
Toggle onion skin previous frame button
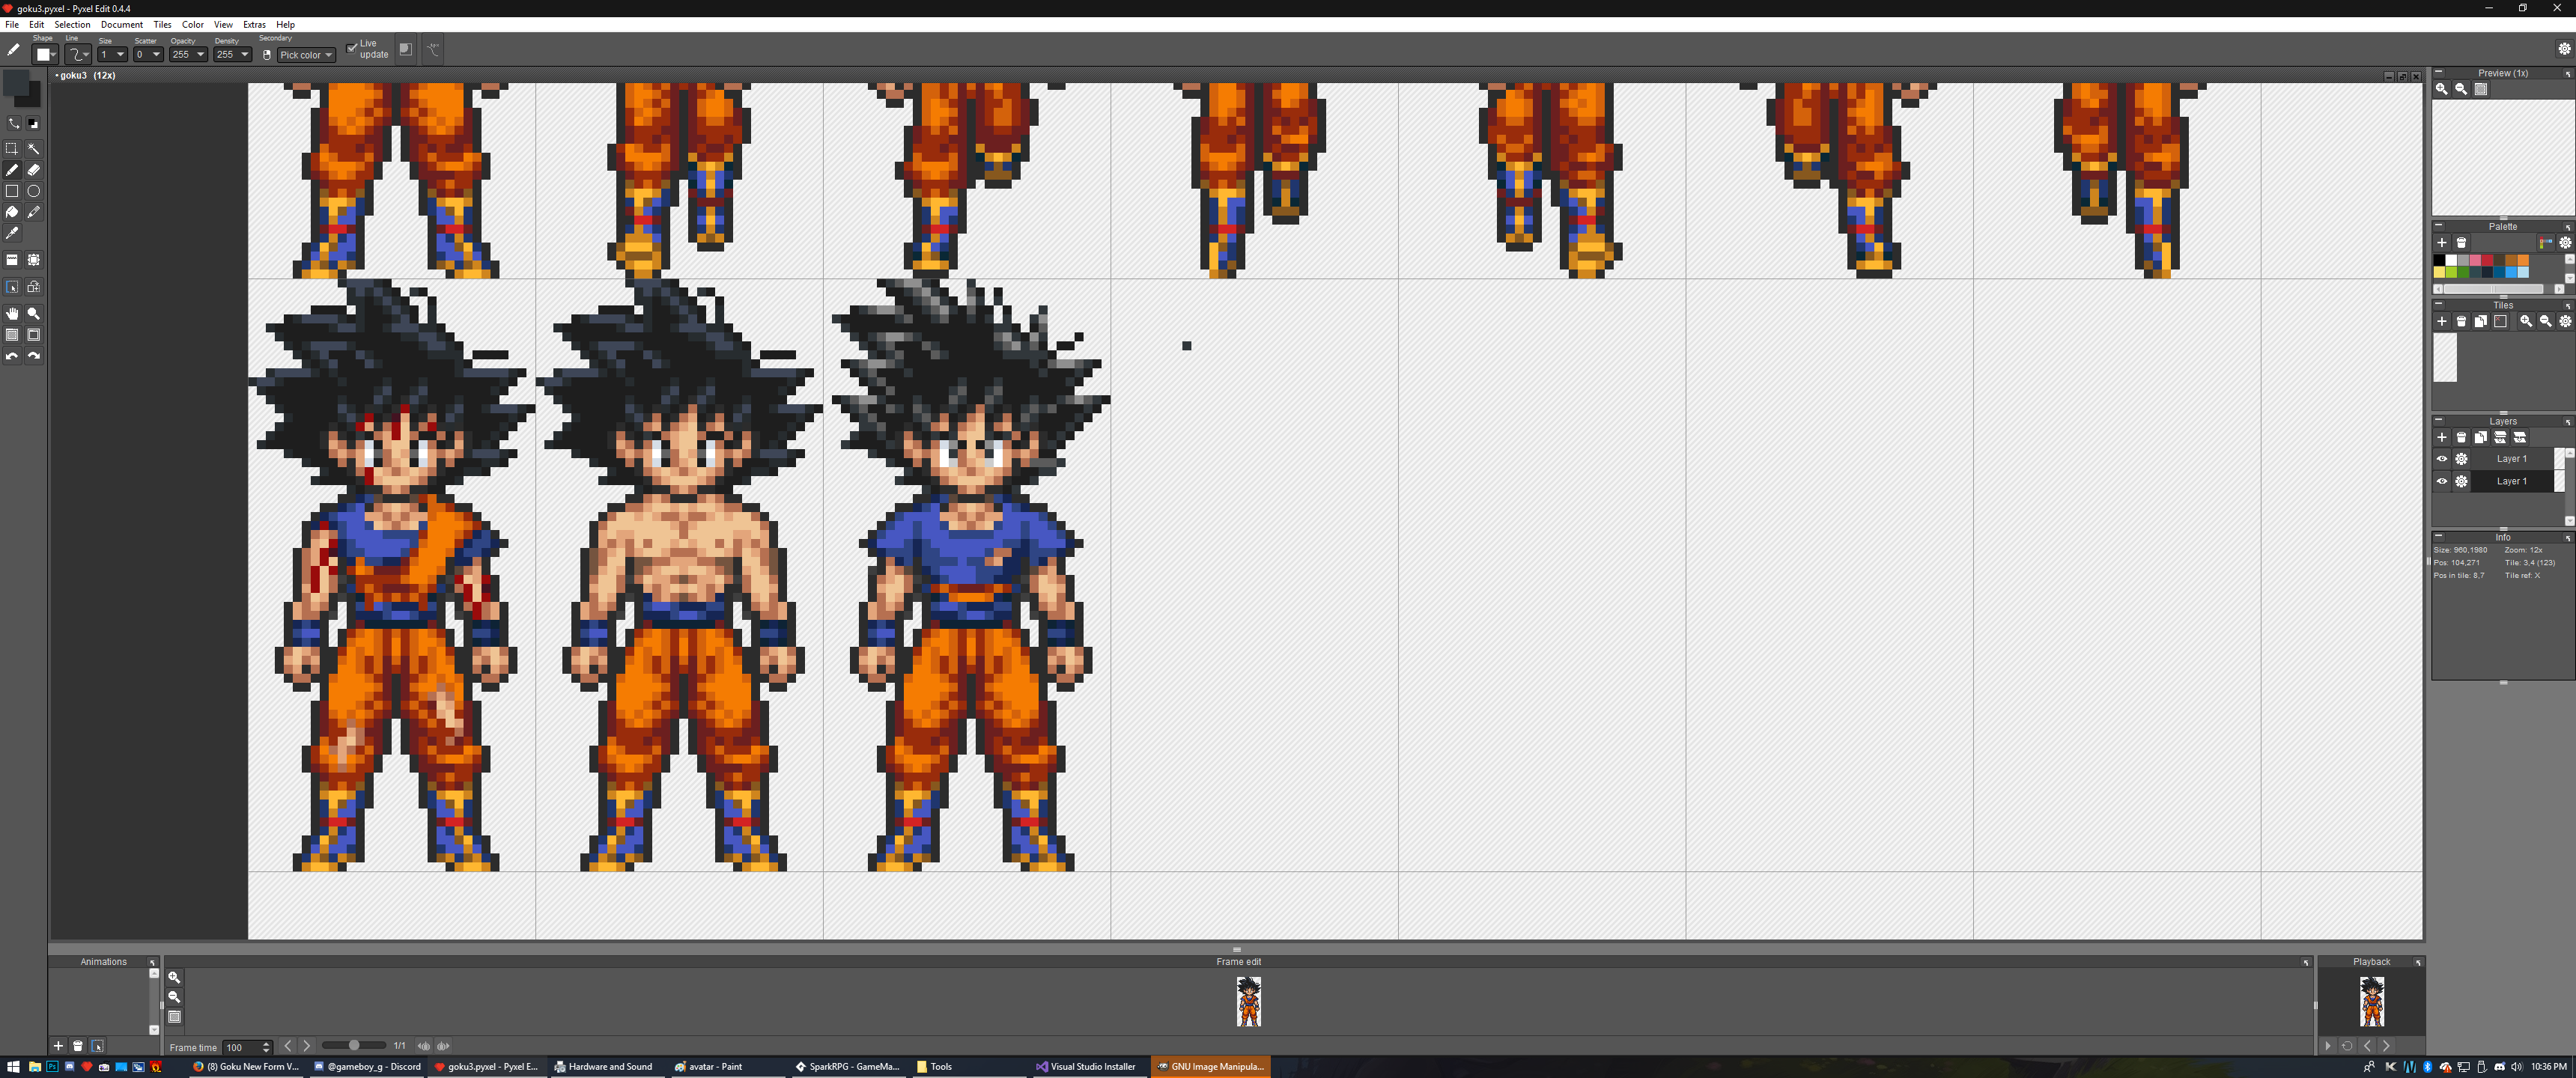pos(424,1046)
